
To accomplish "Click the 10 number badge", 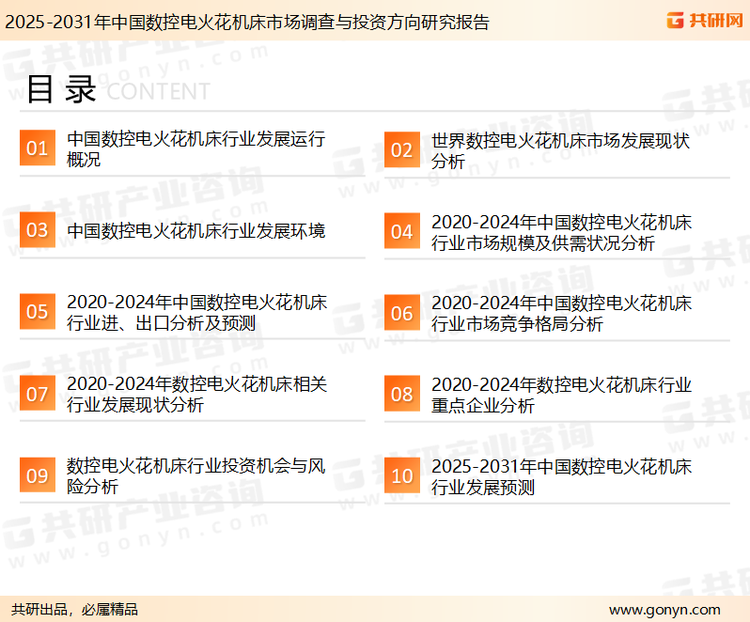I will (402, 476).
